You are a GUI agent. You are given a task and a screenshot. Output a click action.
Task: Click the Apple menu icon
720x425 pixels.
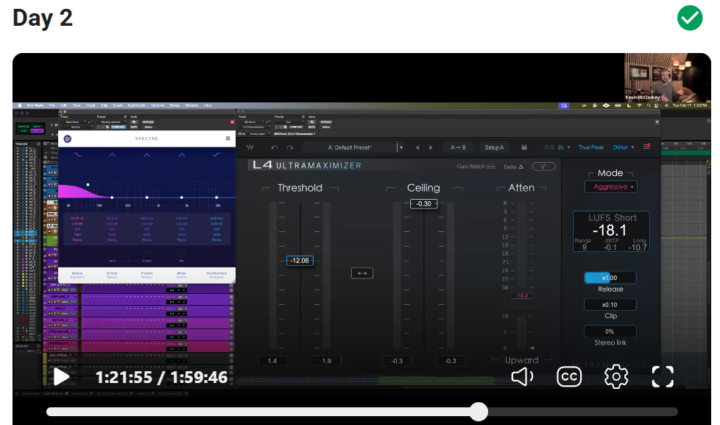20,106
